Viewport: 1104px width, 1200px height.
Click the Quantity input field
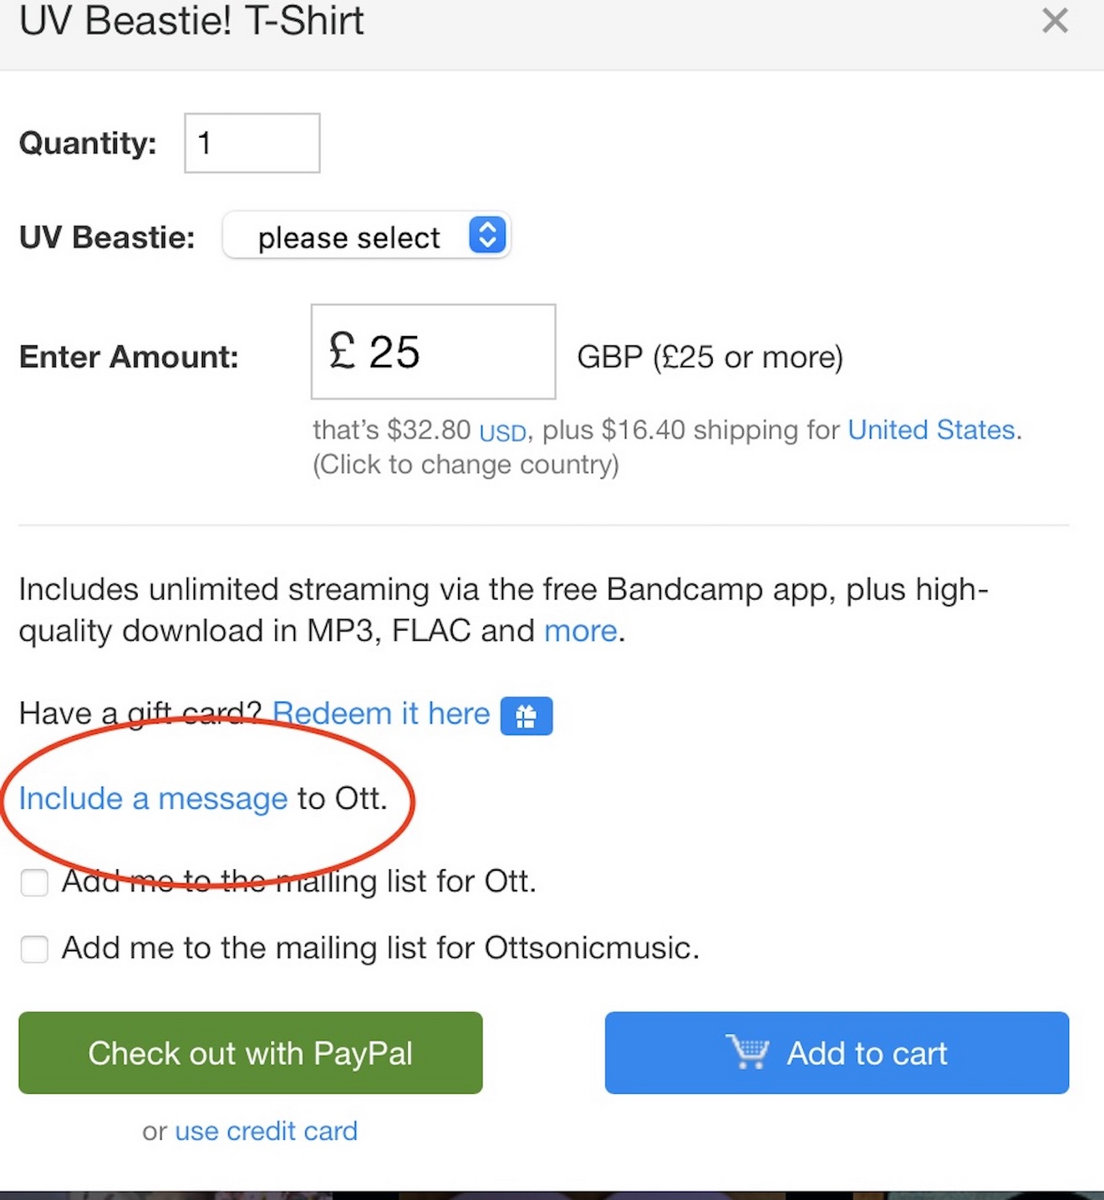pos(252,143)
